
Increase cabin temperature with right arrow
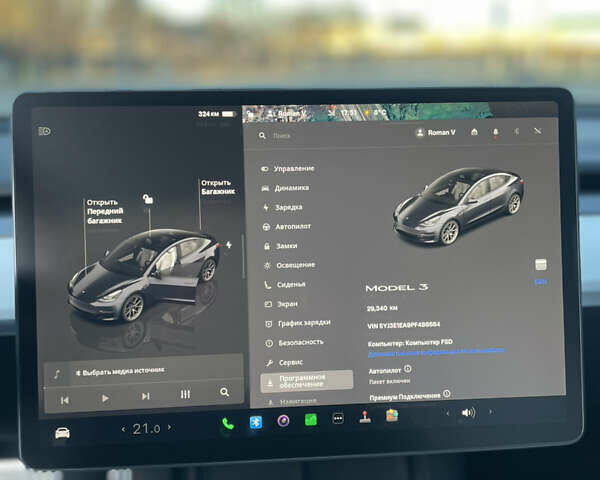(170, 427)
